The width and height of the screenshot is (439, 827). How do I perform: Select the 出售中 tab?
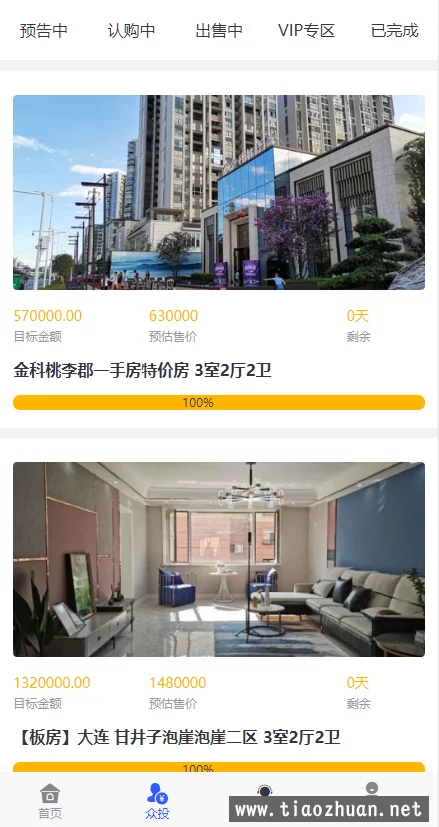[x=219, y=31]
